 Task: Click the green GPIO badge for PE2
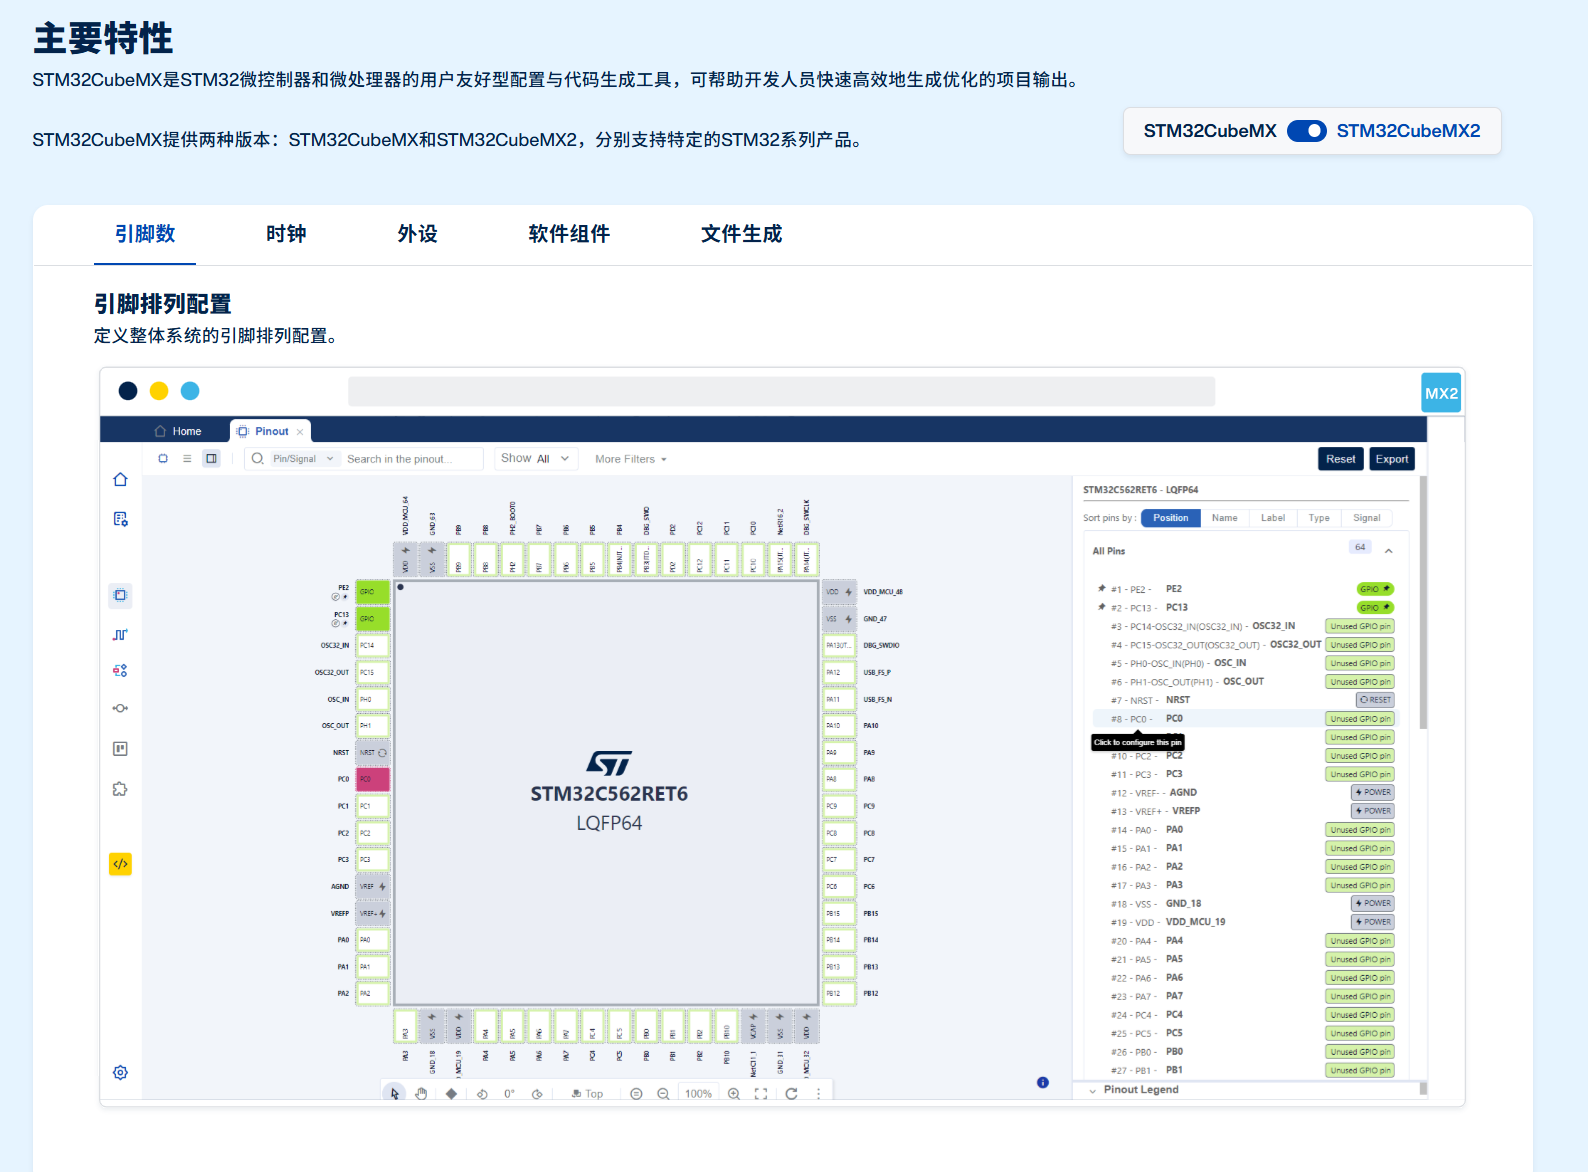point(1375,589)
